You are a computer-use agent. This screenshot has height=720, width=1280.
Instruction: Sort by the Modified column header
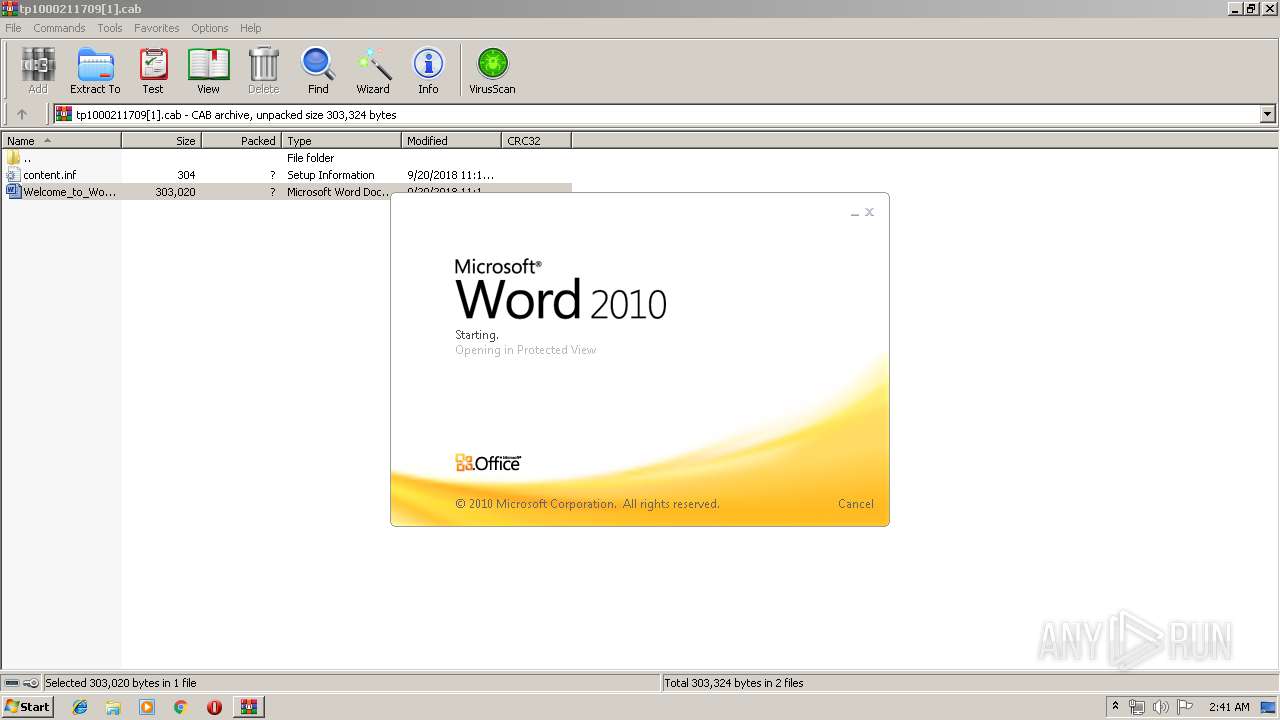451,141
